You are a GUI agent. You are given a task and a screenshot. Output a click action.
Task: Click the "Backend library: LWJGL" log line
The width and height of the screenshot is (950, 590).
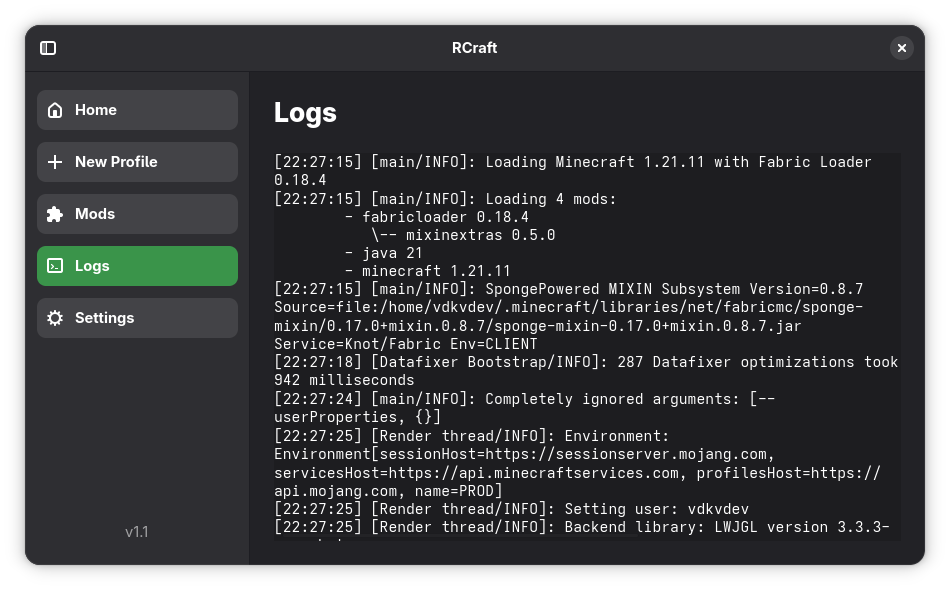tap(582, 527)
